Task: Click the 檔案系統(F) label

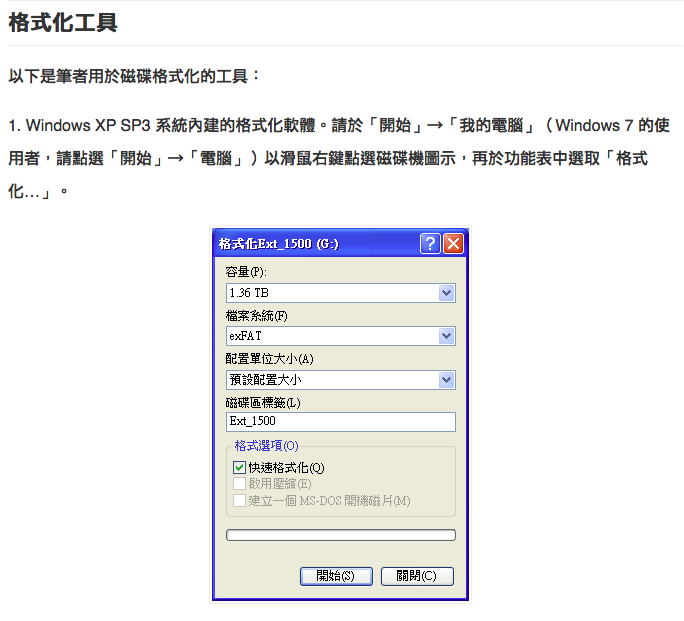Action: click(256, 315)
